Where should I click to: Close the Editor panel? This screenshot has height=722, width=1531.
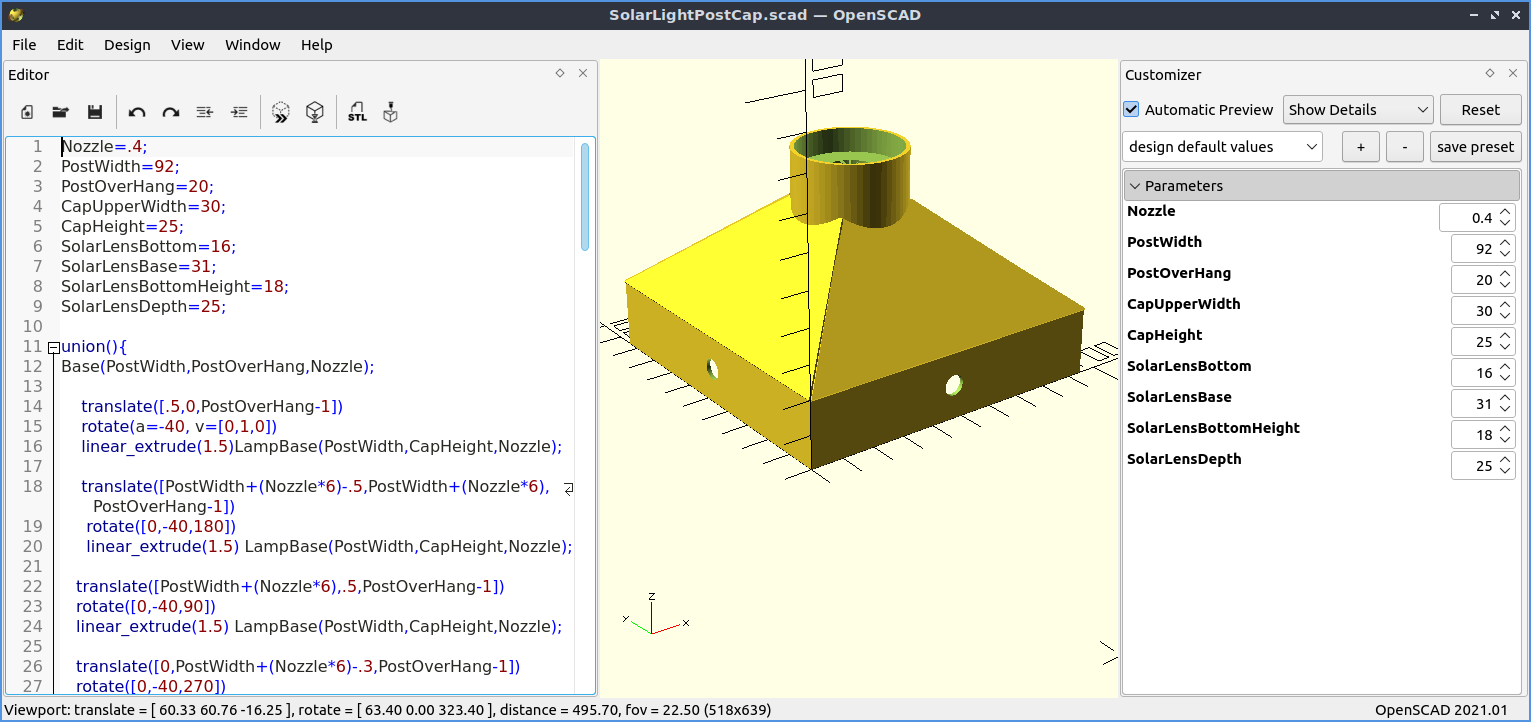tap(583, 73)
